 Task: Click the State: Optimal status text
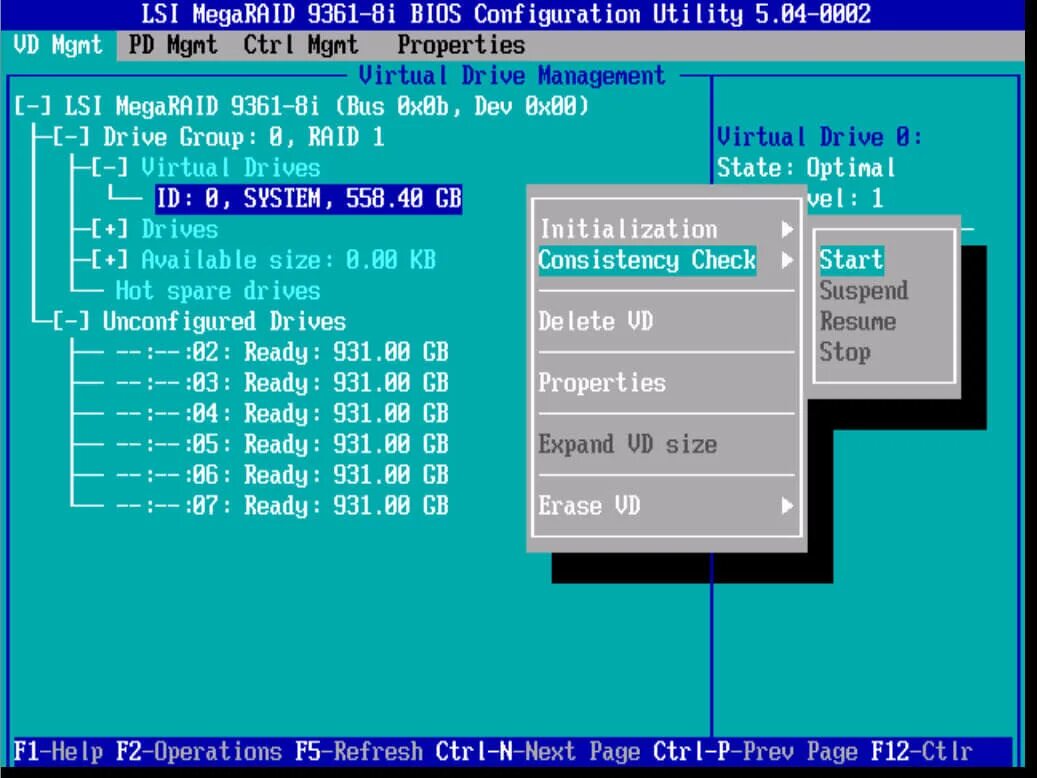806,168
